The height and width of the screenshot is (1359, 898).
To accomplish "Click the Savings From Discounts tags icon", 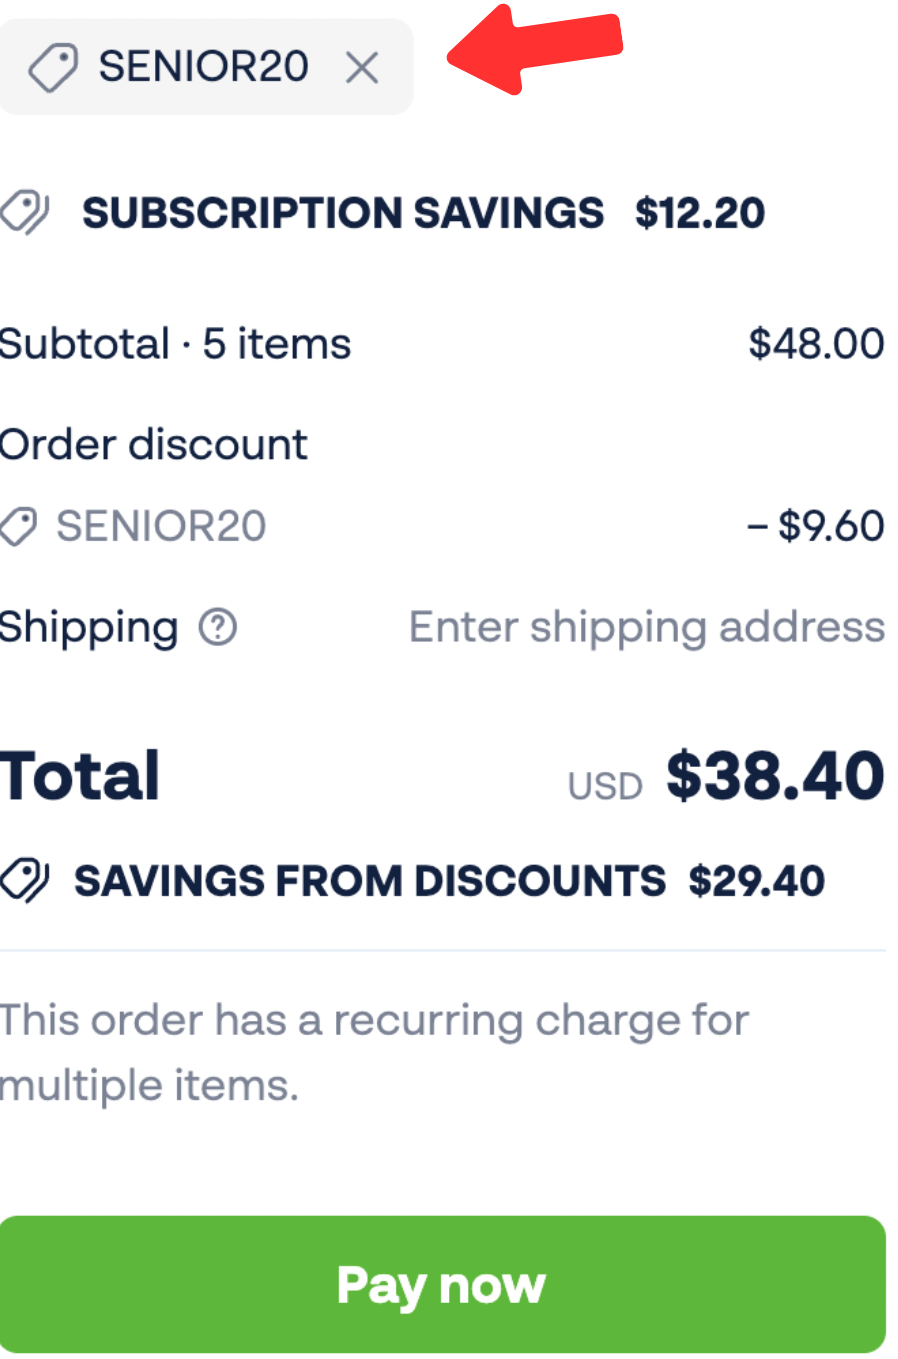I will pos(24,881).
